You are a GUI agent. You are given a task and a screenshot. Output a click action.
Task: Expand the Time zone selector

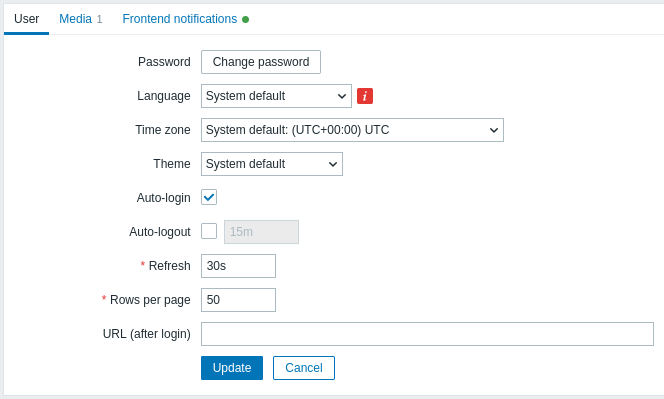(x=352, y=130)
